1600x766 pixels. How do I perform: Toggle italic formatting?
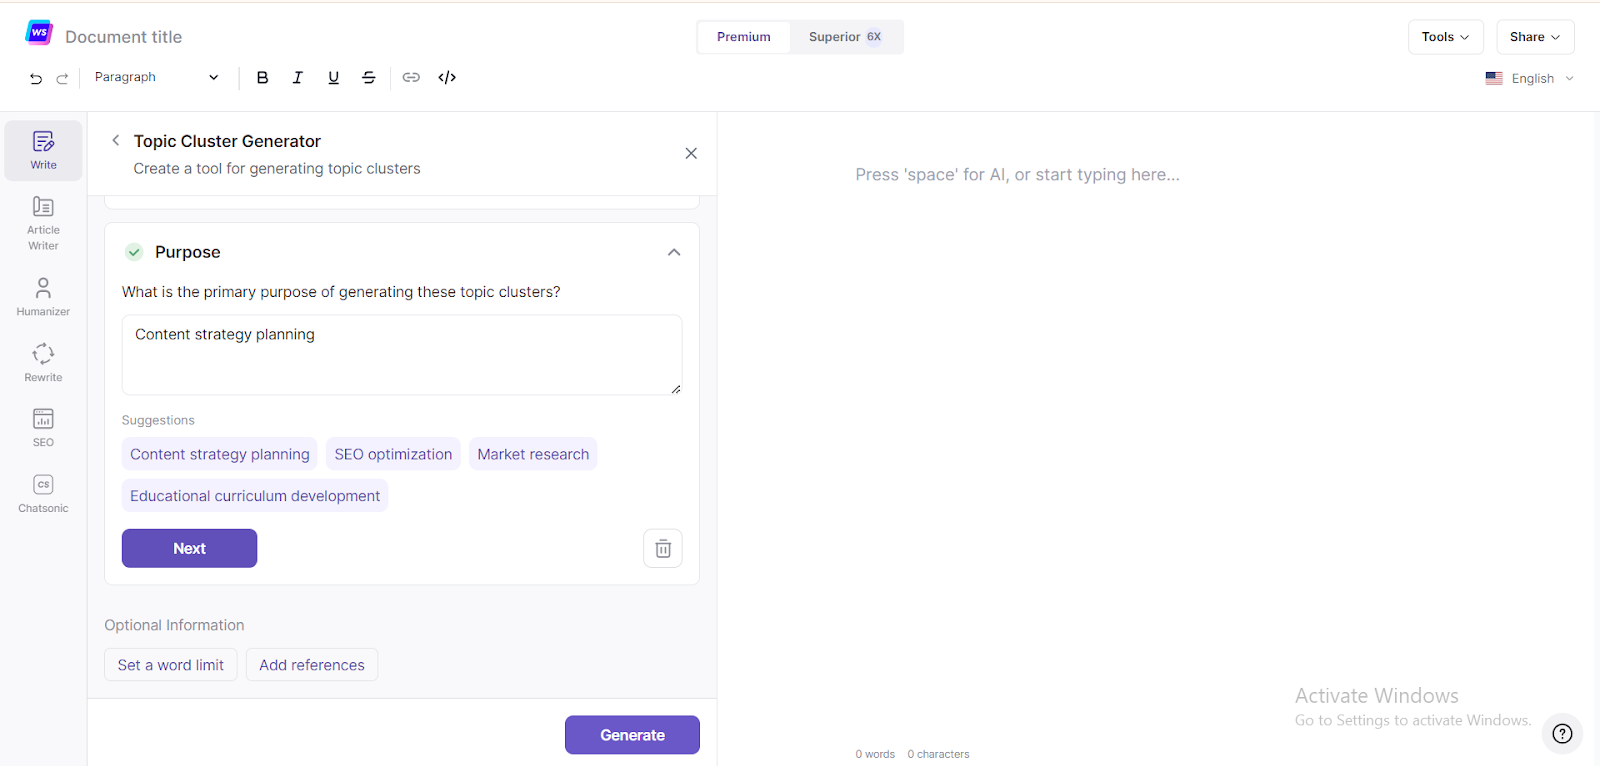[297, 77]
